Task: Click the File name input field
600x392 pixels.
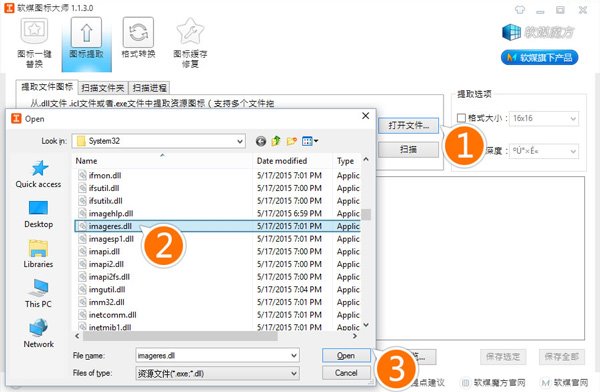Action: [212, 356]
